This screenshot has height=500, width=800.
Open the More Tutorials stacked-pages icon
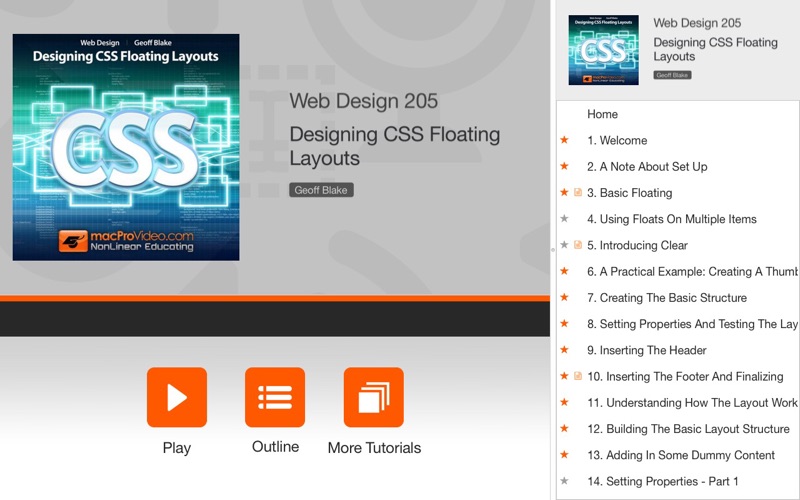click(373, 397)
